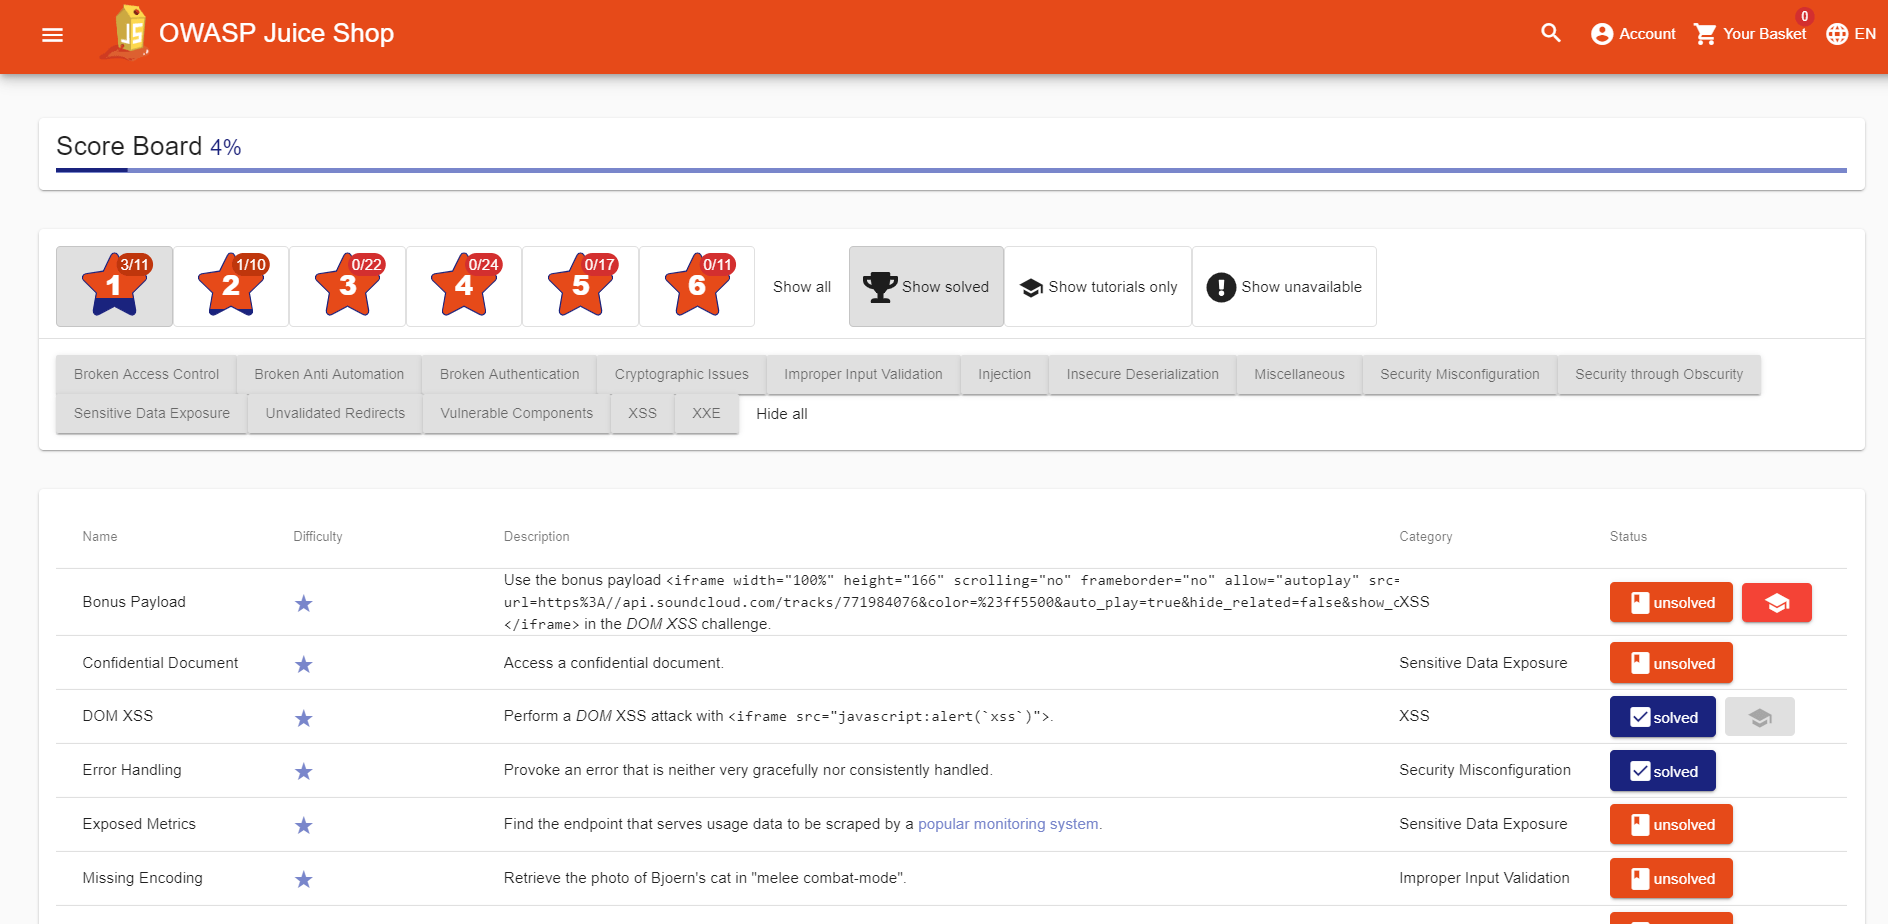Click Score Board progress bar
Viewport: 1888px width, 924px height.
tap(951, 170)
